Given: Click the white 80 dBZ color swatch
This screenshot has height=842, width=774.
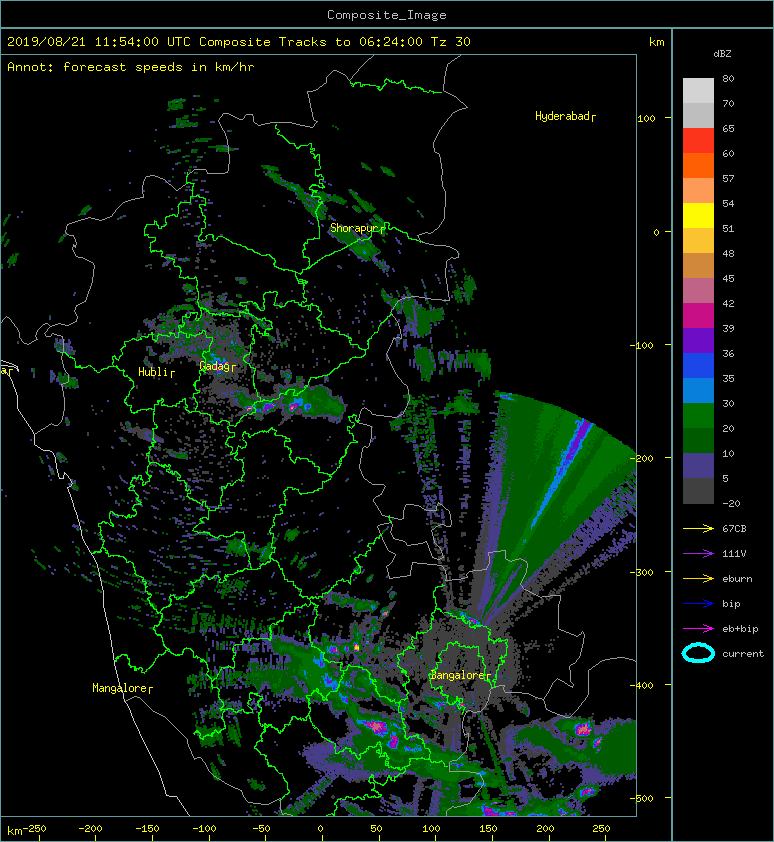Looking at the screenshot, I should [x=698, y=90].
